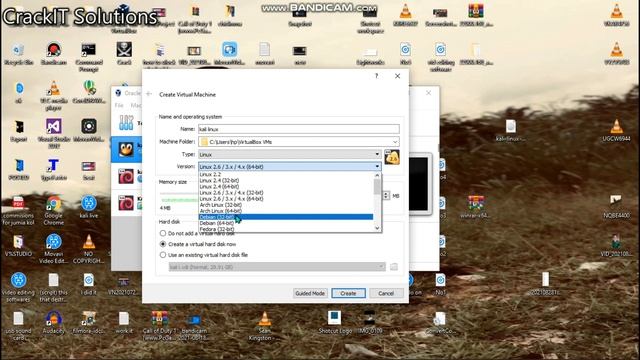Viewport: 640px width, 360px height.
Task: Open Google Chrome desktop shortcut
Action: pos(53,211)
